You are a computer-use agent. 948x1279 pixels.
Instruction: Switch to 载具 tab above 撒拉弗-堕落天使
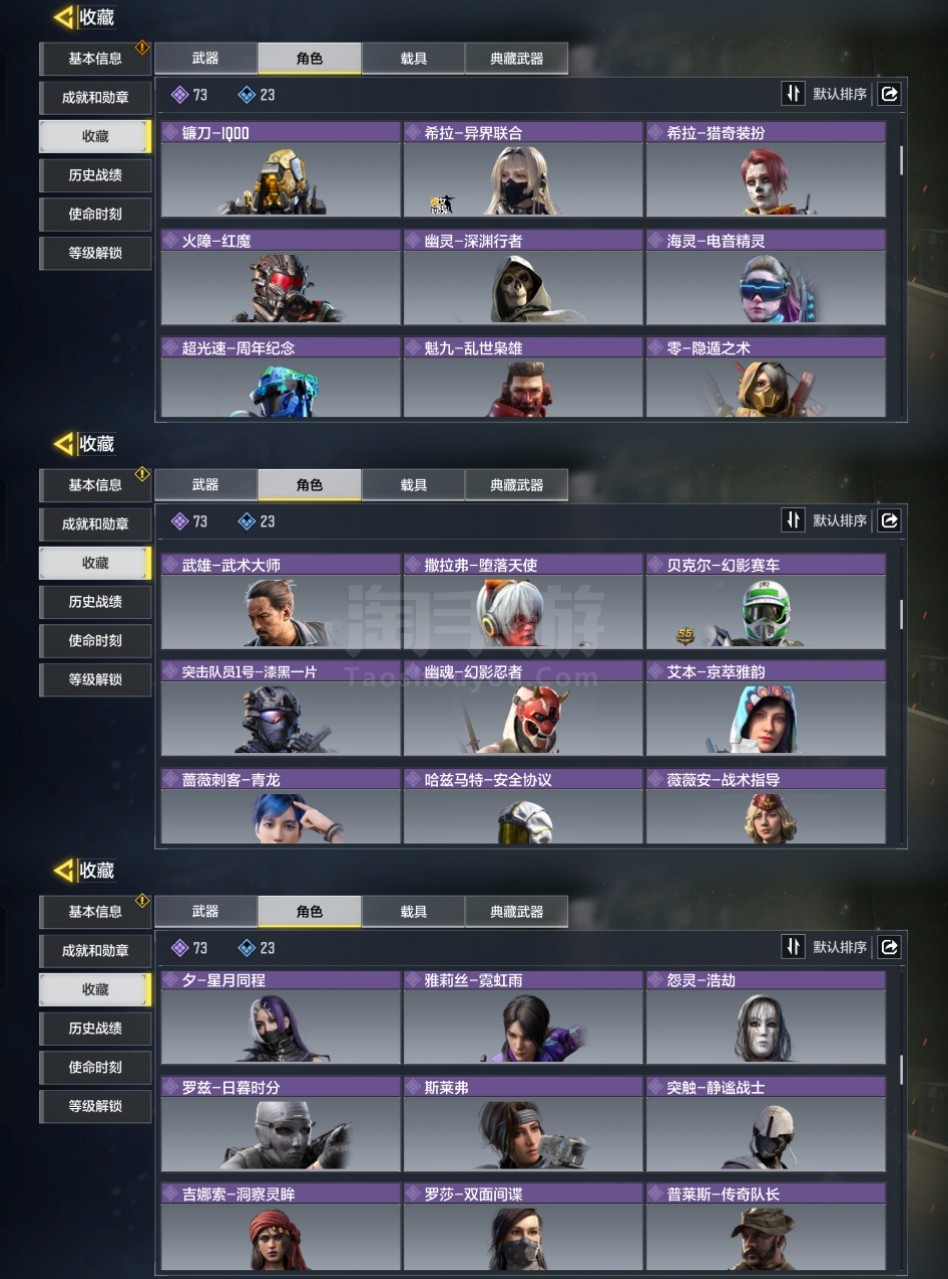pyautogui.click(x=413, y=485)
